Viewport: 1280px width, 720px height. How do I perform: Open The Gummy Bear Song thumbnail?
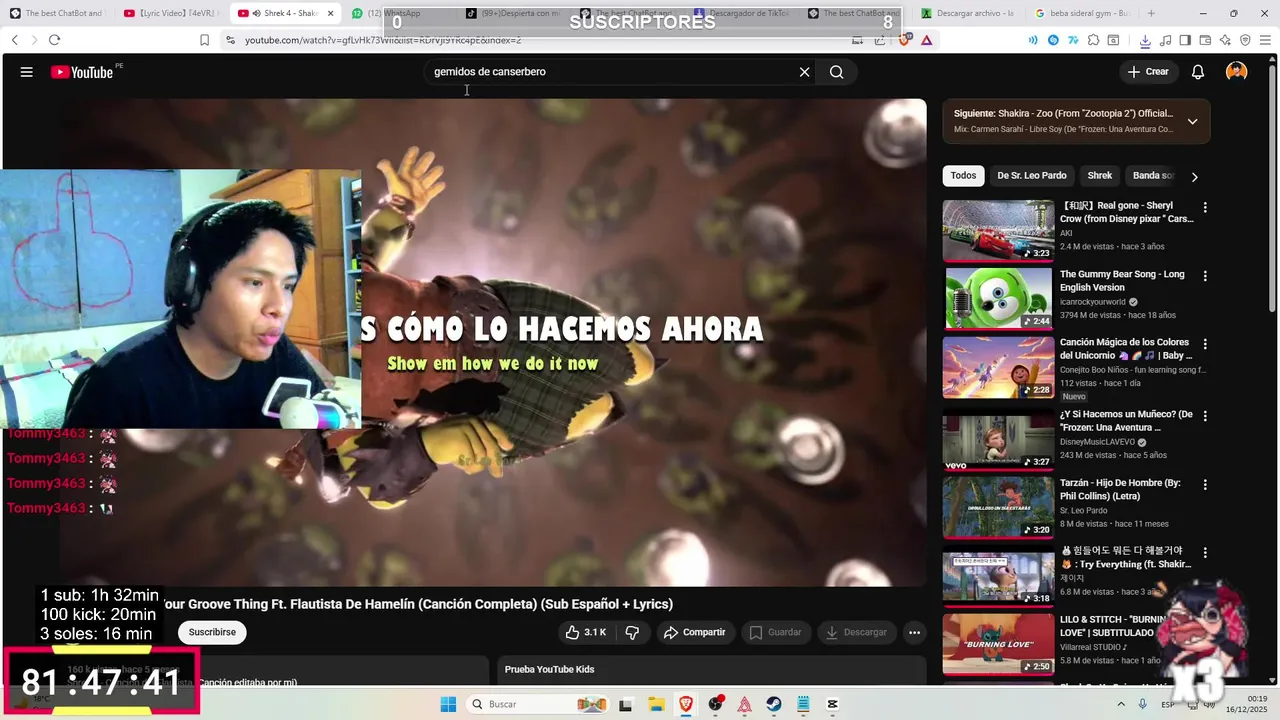998,299
